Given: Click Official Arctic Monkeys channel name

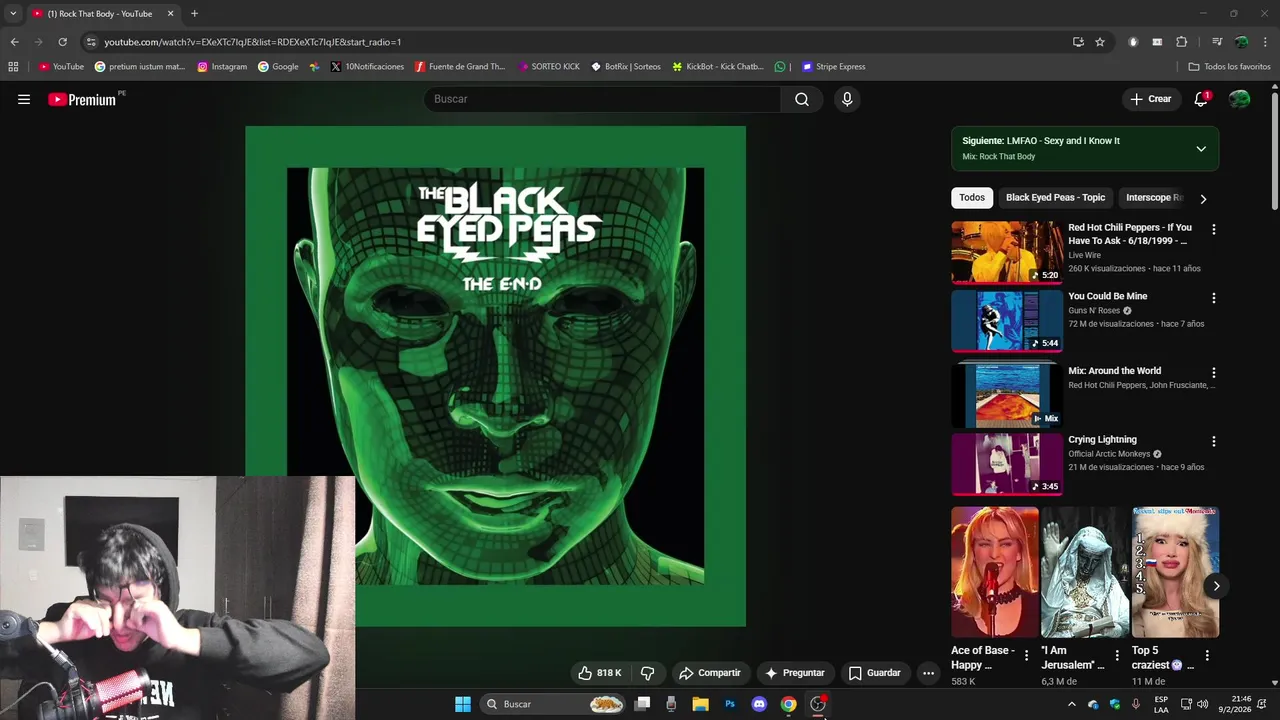Looking at the screenshot, I should [x=1109, y=454].
